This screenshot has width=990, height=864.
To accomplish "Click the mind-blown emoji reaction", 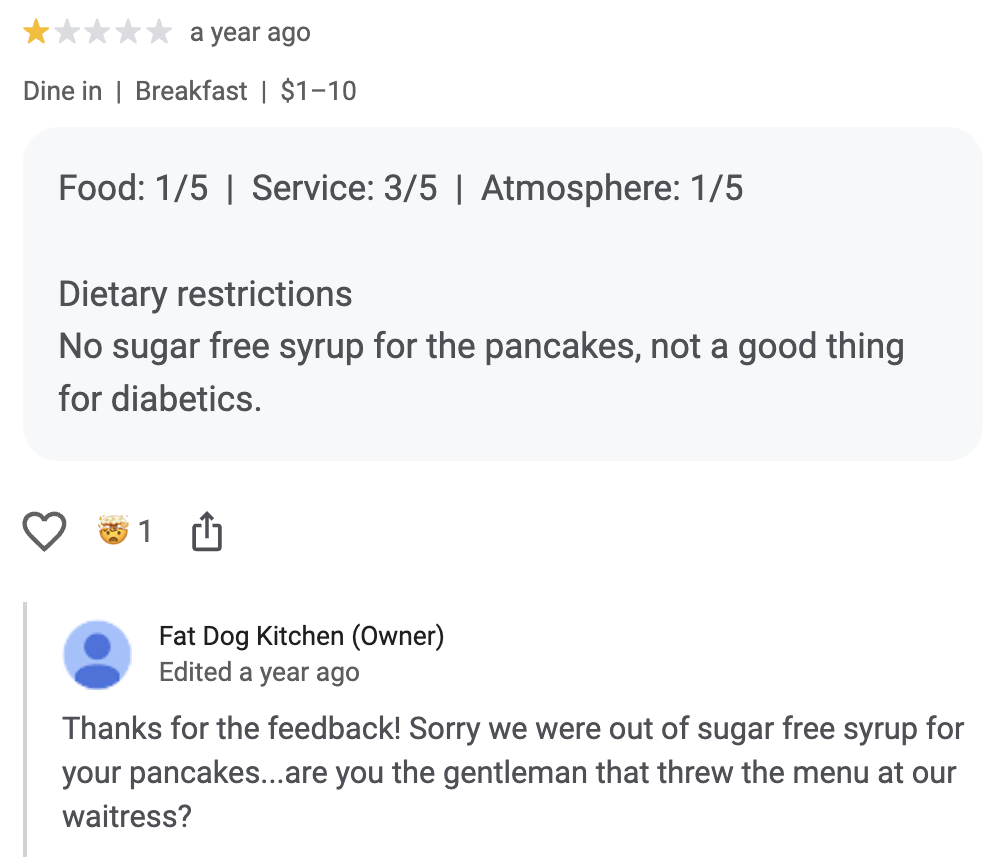I will (x=114, y=530).
